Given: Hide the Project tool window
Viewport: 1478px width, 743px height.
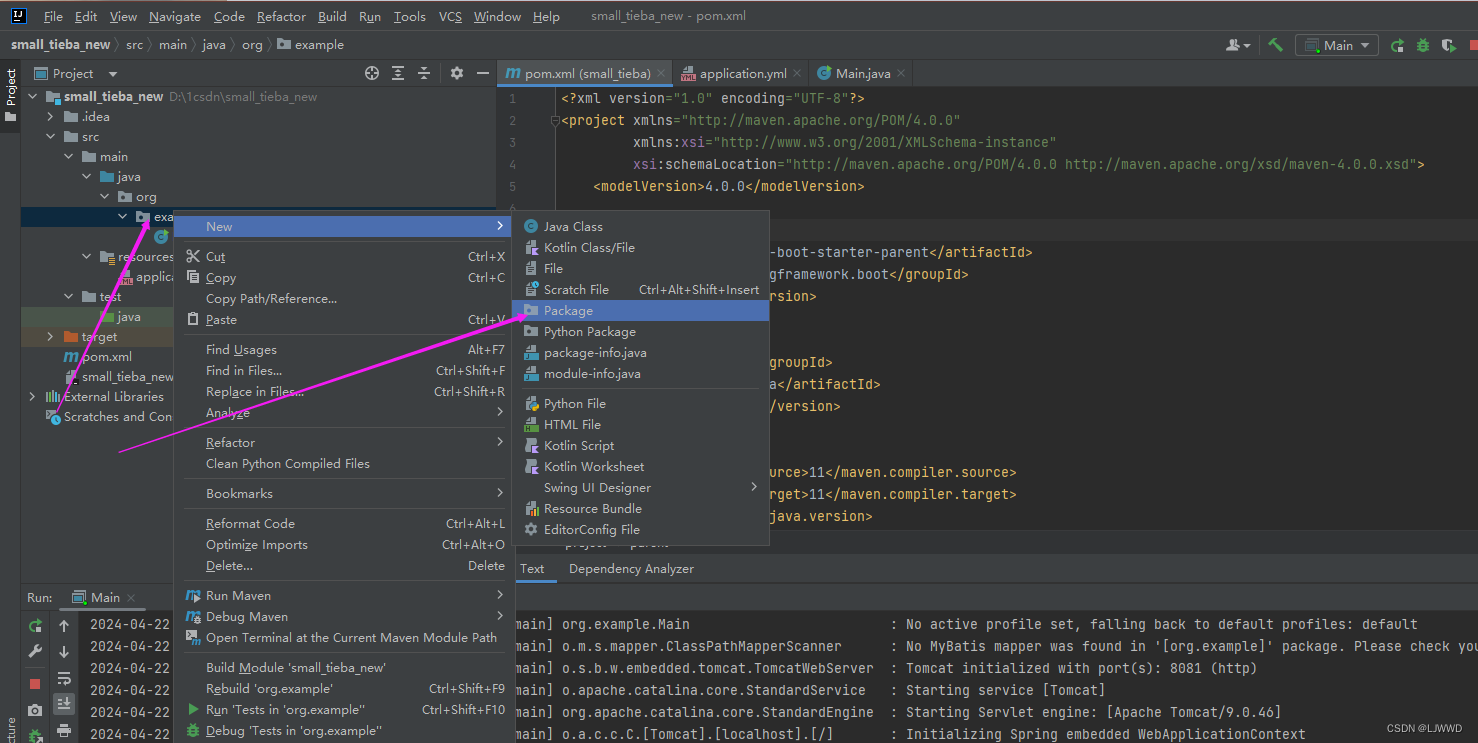Looking at the screenshot, I should click(x=483, y=73).
